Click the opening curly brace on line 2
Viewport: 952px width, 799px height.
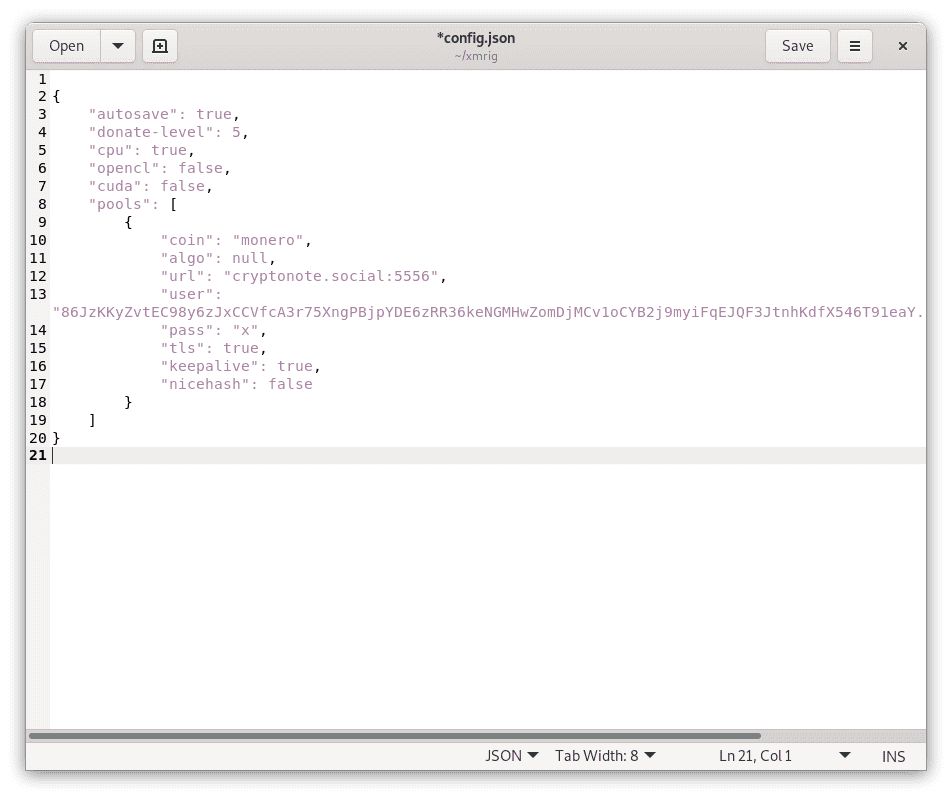coord(56,97)
